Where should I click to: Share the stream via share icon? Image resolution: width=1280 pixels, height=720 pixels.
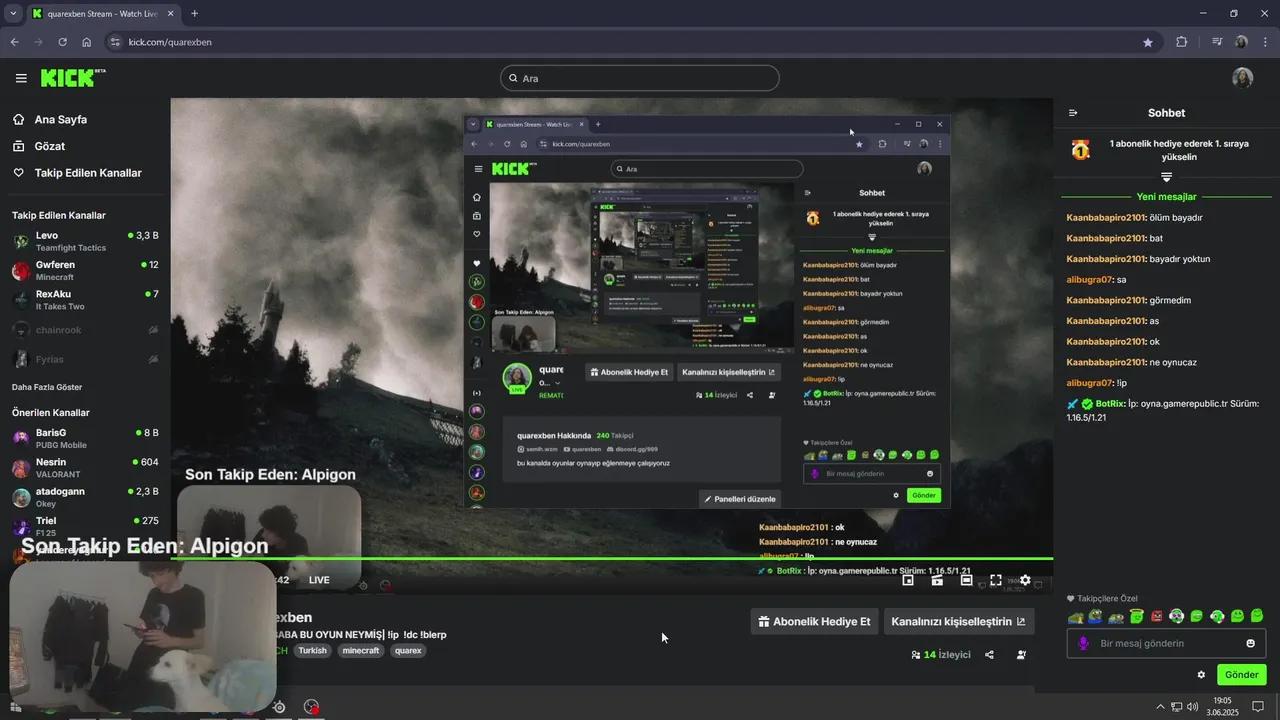(989, 655)
